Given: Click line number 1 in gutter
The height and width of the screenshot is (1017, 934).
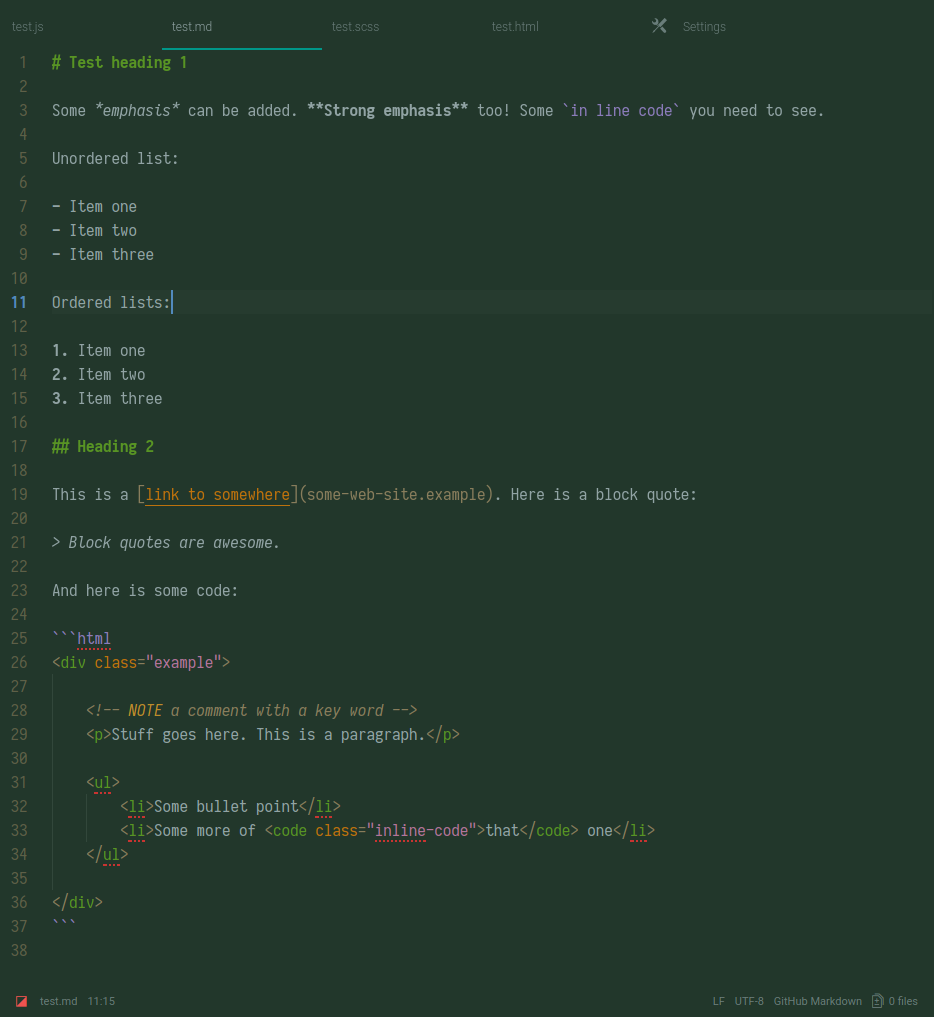Looking at the screenshot, I should point(23,62).
